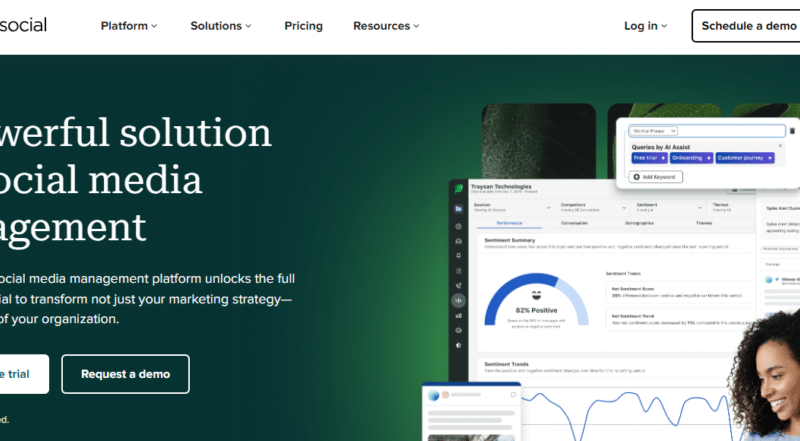The image size is (800, 441).
Task: Click the Request a demo button
Action: tap(125, 374)
